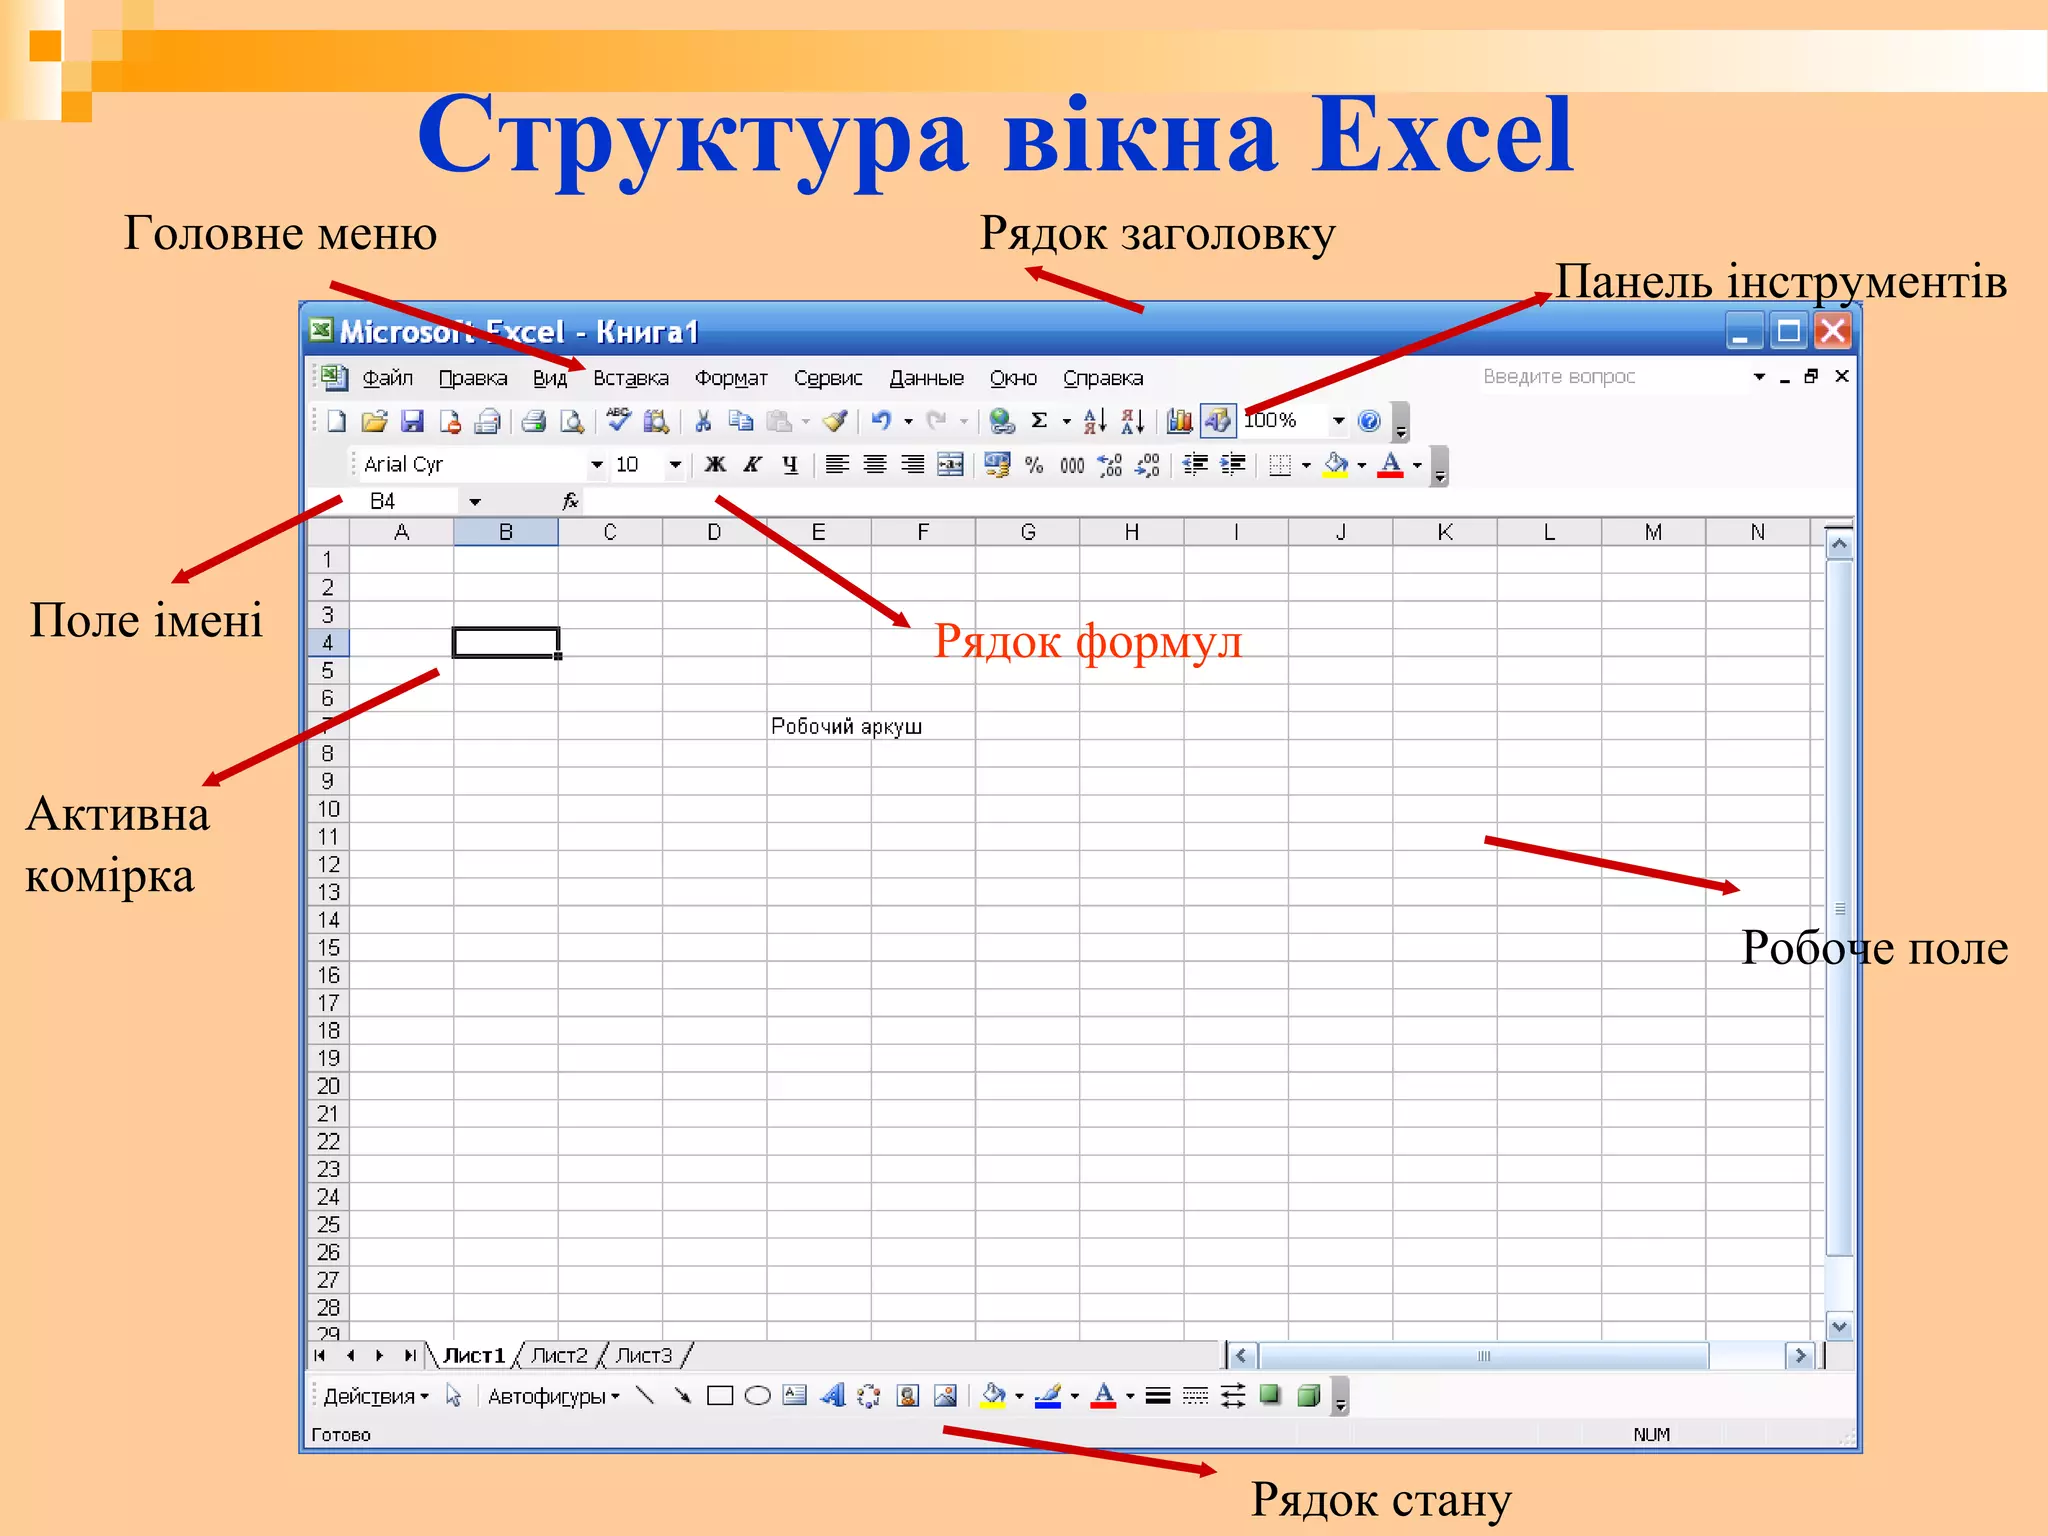This screenshot has height=1536, width=2048.
Task: Click the fx Insert Function button
Action: point(570,501)
